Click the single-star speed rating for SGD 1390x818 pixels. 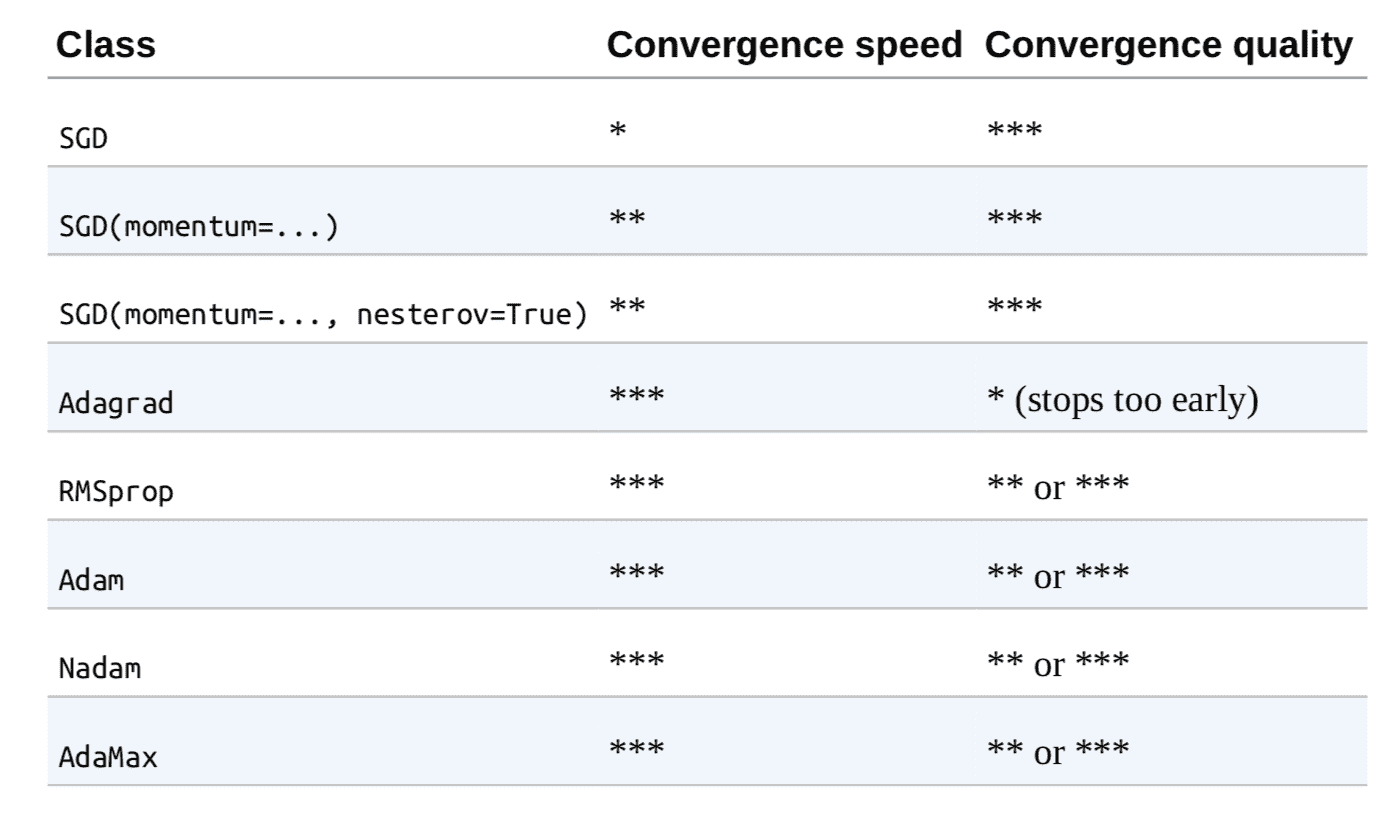click(x=618, y=131)
